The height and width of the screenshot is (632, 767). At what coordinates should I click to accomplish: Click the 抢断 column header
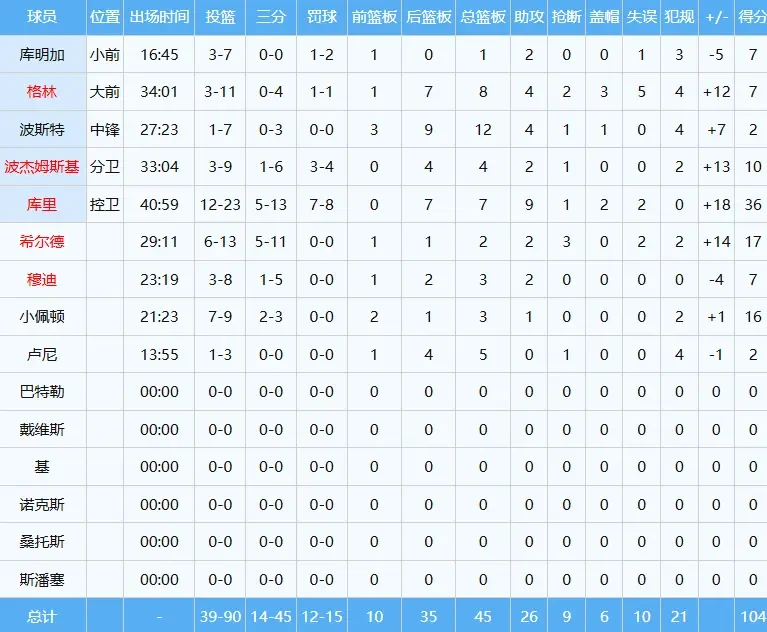tap(566, 17)
